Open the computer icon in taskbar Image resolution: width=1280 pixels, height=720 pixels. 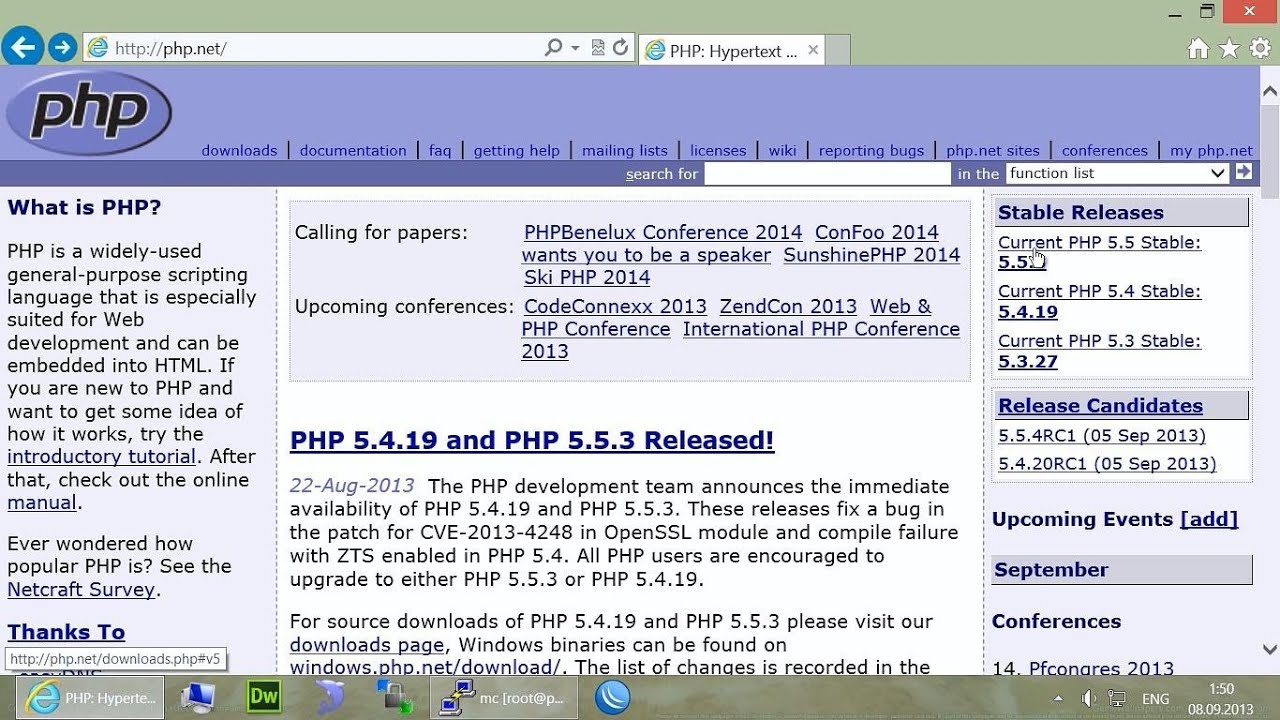point(199,697)
